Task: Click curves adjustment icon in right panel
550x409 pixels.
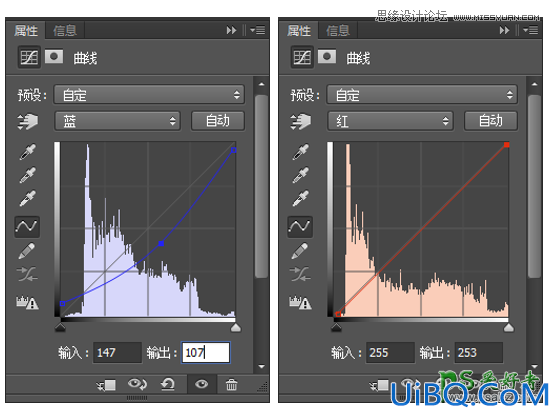Action: pyautogui.click(x=302, y=57)
